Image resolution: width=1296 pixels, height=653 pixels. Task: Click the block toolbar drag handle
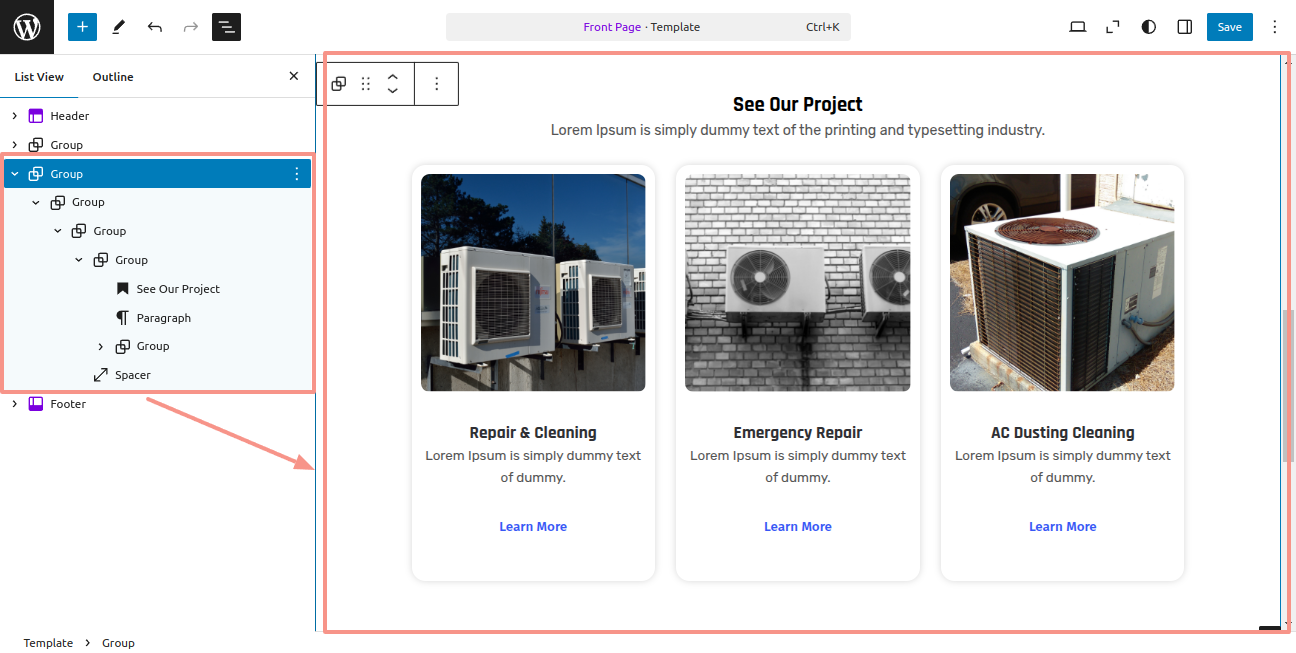click(366, 84)
